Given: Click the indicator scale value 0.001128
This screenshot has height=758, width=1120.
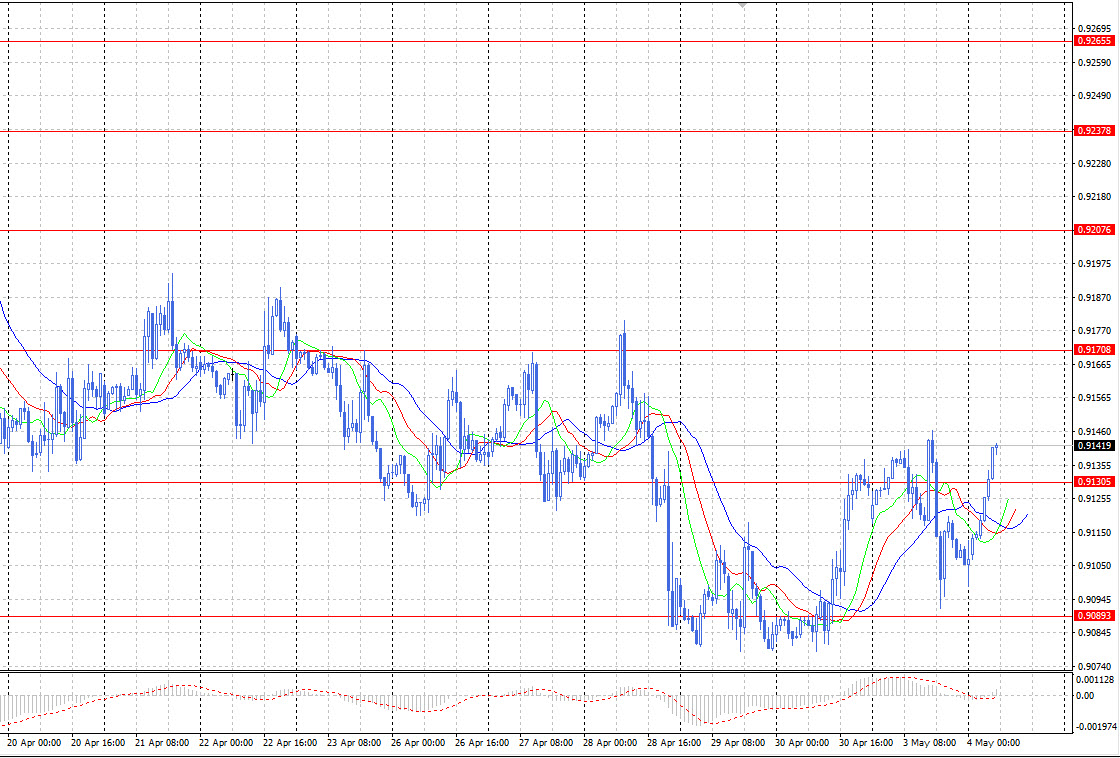Looking at the screenshot, I should (x=1095, y=679).
